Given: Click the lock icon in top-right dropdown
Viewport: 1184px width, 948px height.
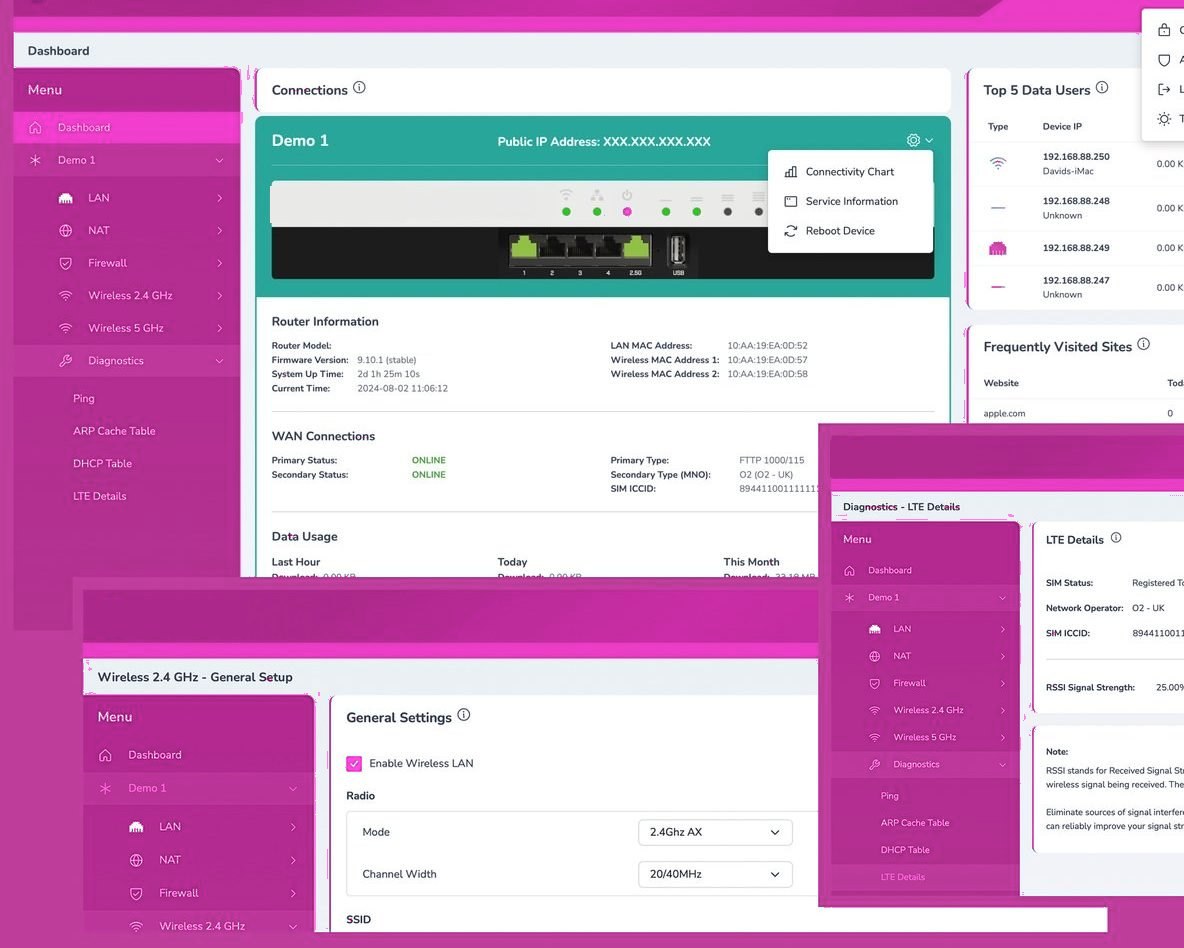Looking at the screenshot, I should 1164,30.
